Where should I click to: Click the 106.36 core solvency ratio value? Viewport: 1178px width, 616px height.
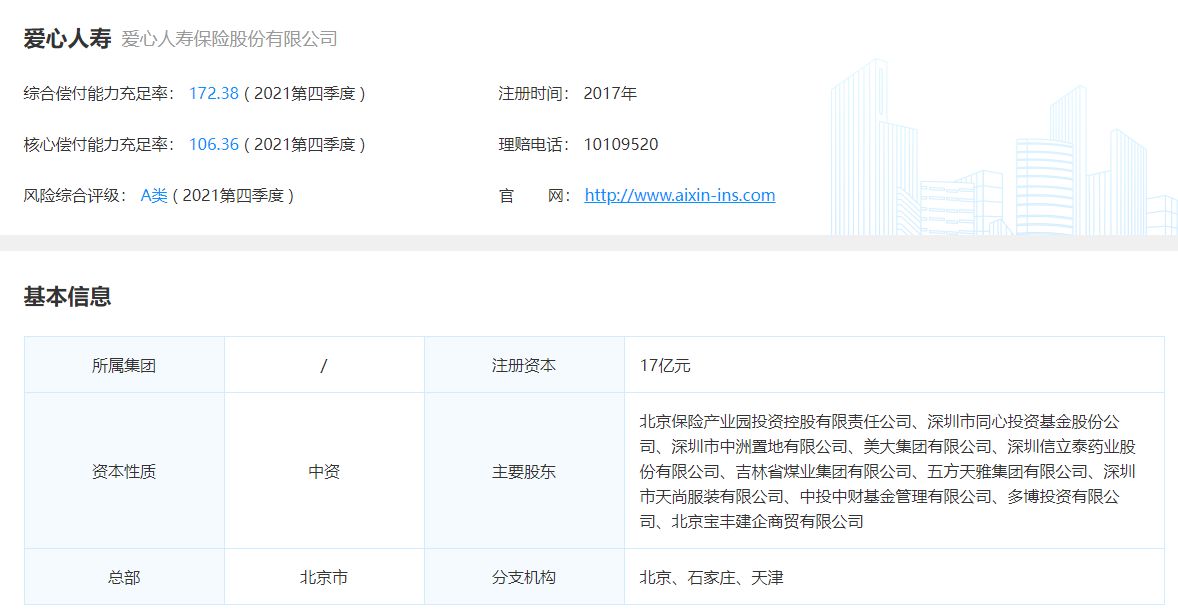pyautogui.click(x=214, y=145)
